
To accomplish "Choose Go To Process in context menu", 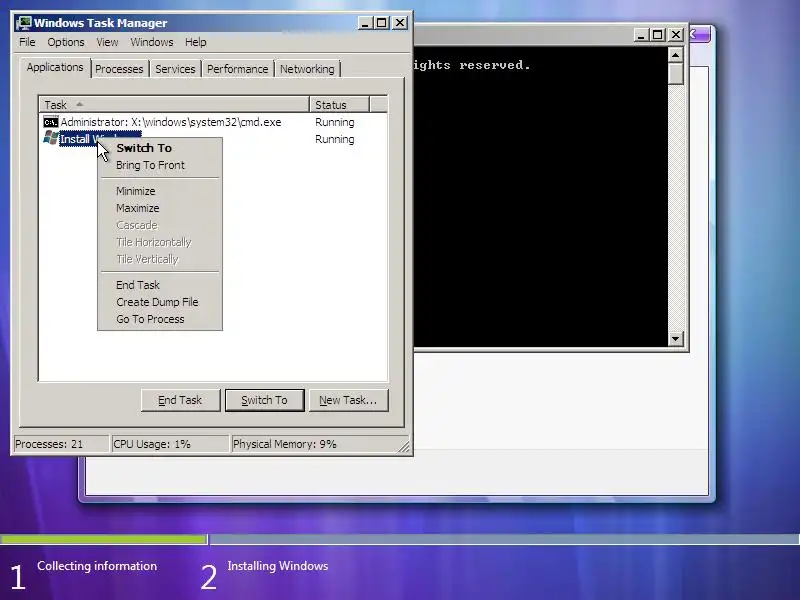I will (160, 319).
